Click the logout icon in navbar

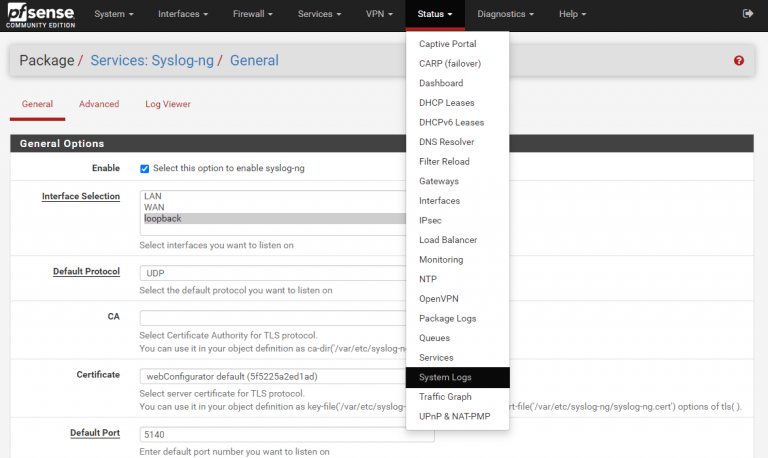[x=747, y=14]
